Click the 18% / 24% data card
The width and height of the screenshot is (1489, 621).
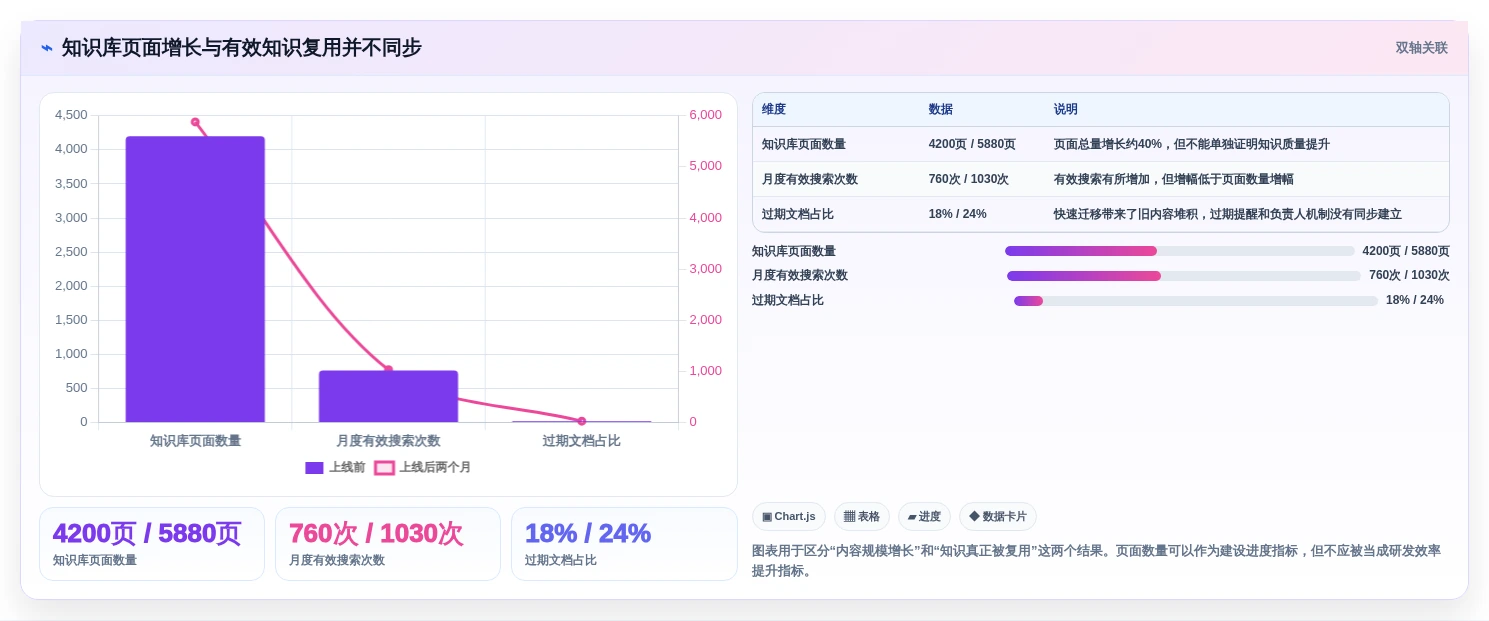(624, 544)
